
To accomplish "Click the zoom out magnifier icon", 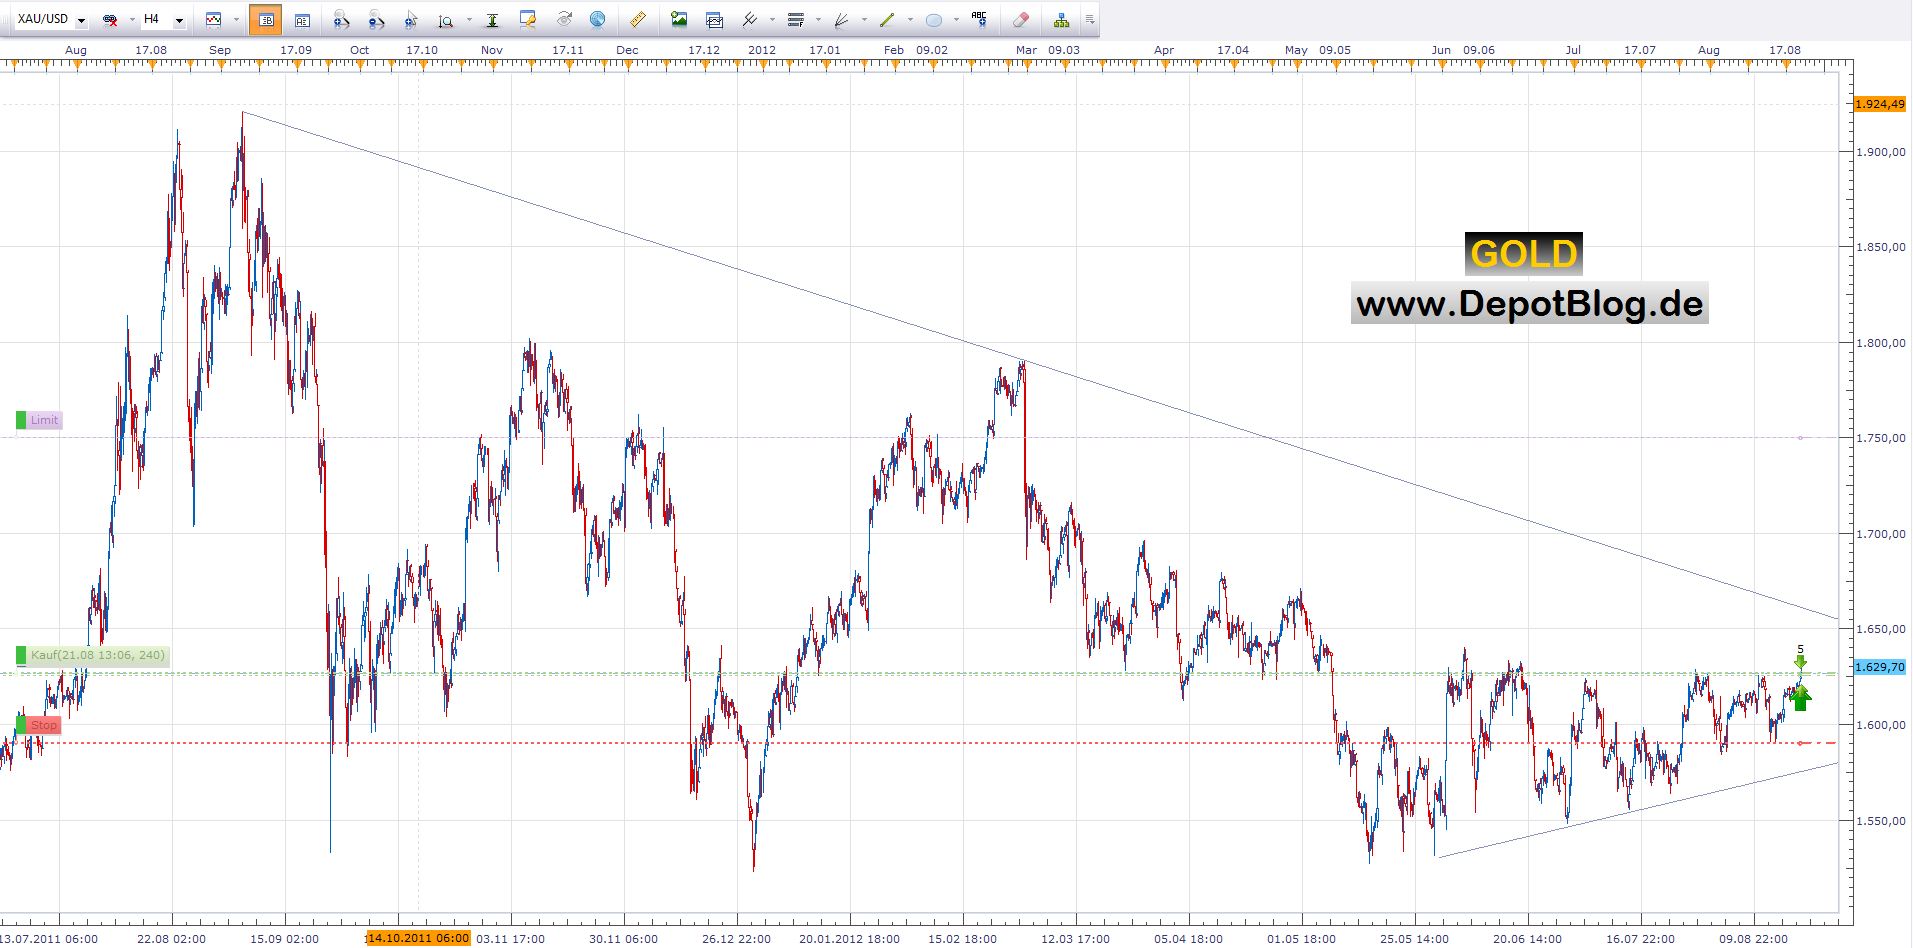I will [x=376, y=19].
